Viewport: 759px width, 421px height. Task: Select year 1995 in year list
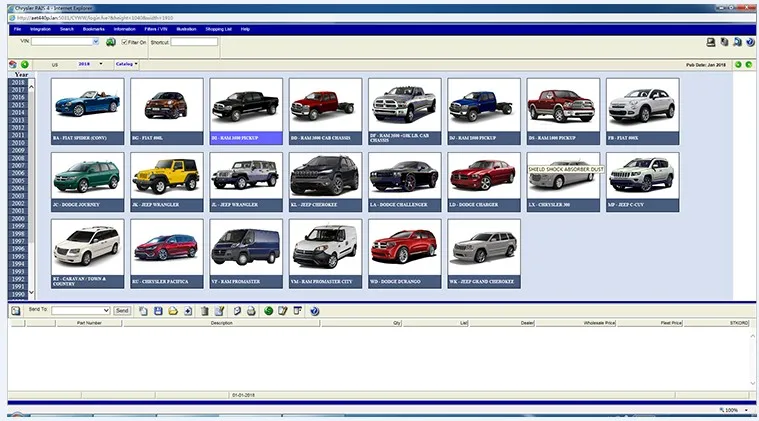[x=18, y=256]
